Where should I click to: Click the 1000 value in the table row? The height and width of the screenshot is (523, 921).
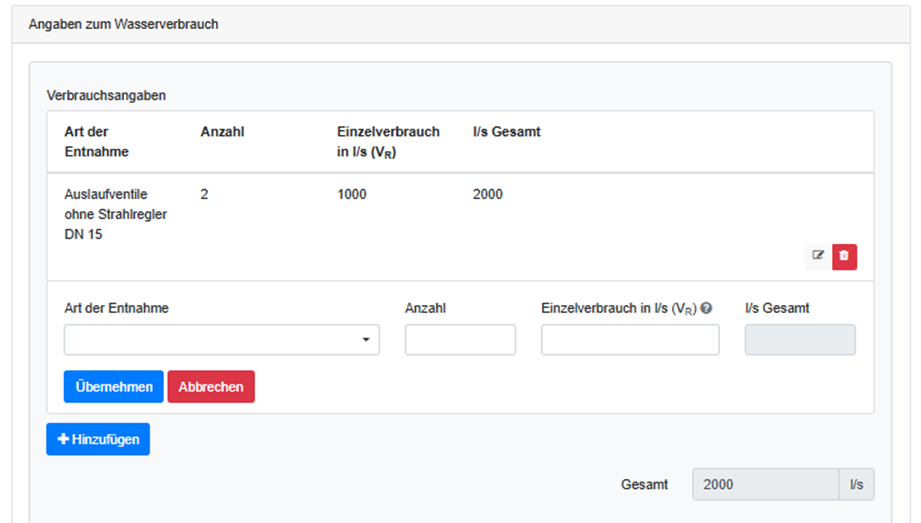pos(352,194)
